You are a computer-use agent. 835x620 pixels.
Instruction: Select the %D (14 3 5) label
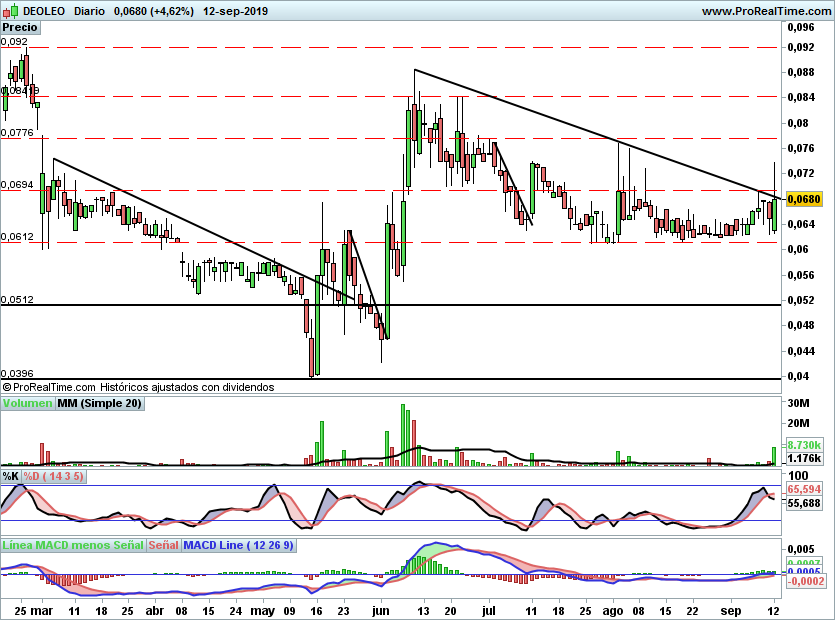(x=53, y=476)
